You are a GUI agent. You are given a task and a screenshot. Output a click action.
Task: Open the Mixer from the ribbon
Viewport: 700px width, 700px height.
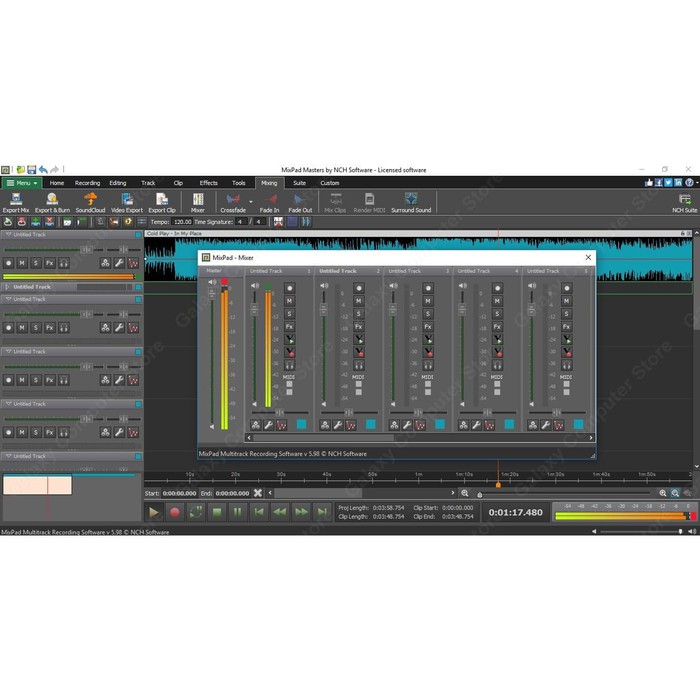(x=198, y=202)
